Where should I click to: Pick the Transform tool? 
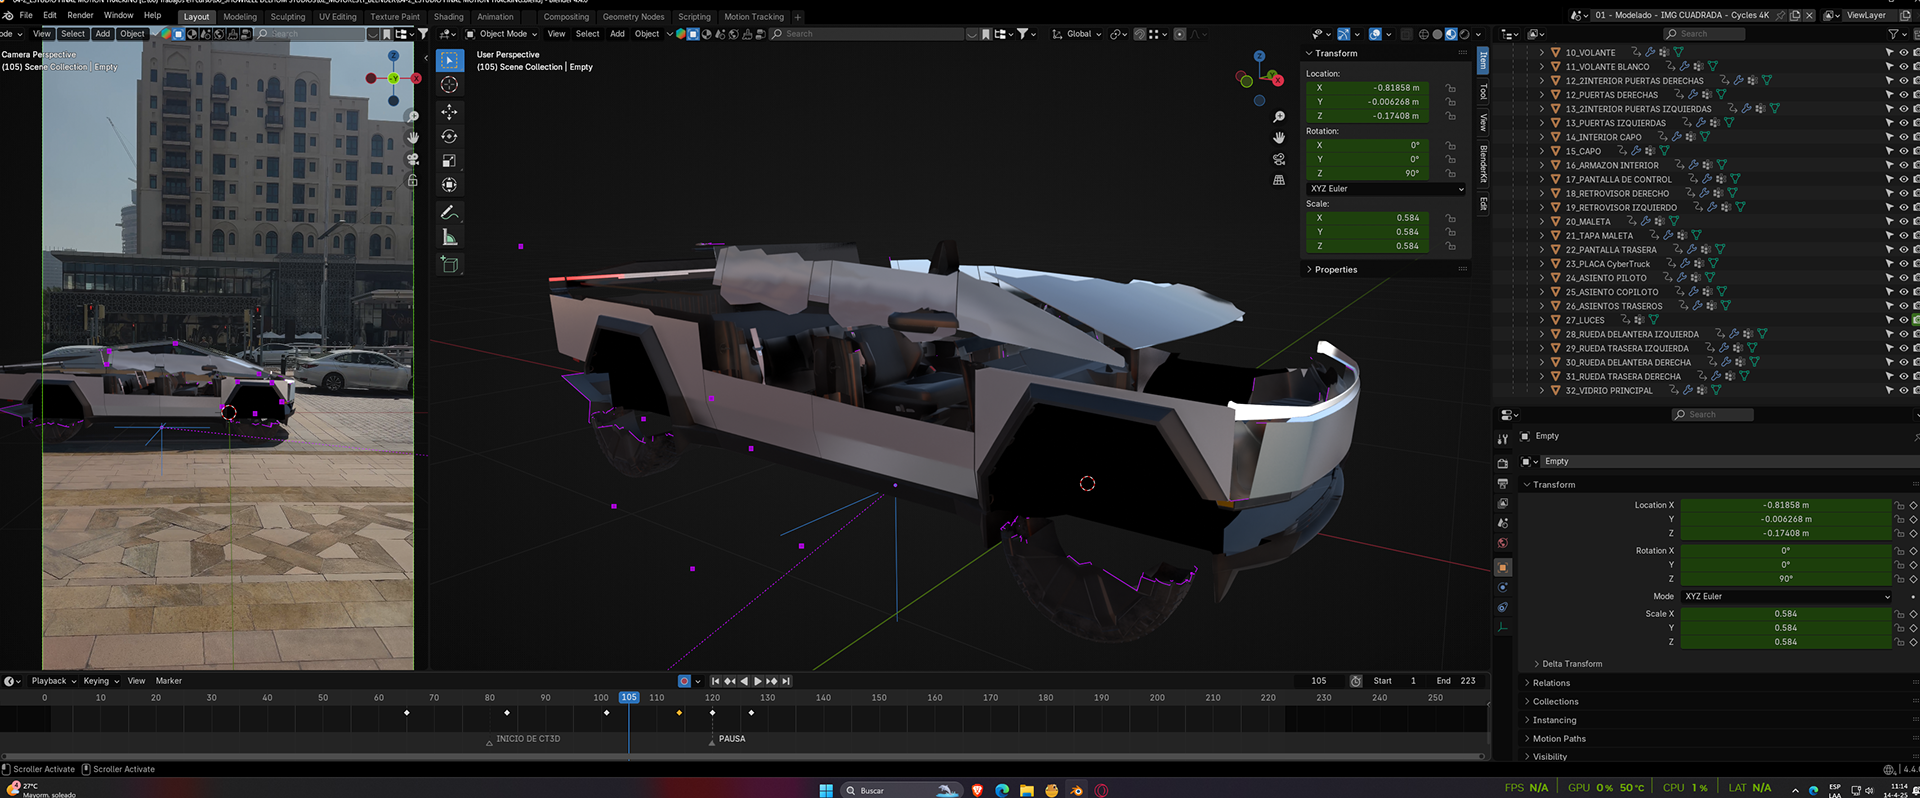coord(449,184)
